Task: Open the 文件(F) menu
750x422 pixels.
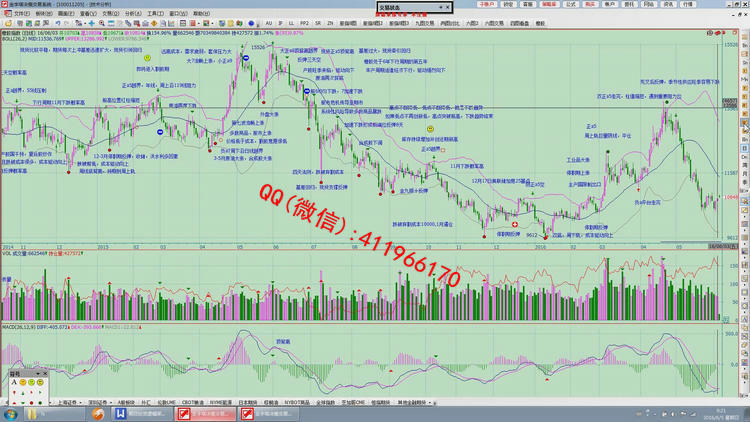Action: pyautogui.click(x=22, y=13)
